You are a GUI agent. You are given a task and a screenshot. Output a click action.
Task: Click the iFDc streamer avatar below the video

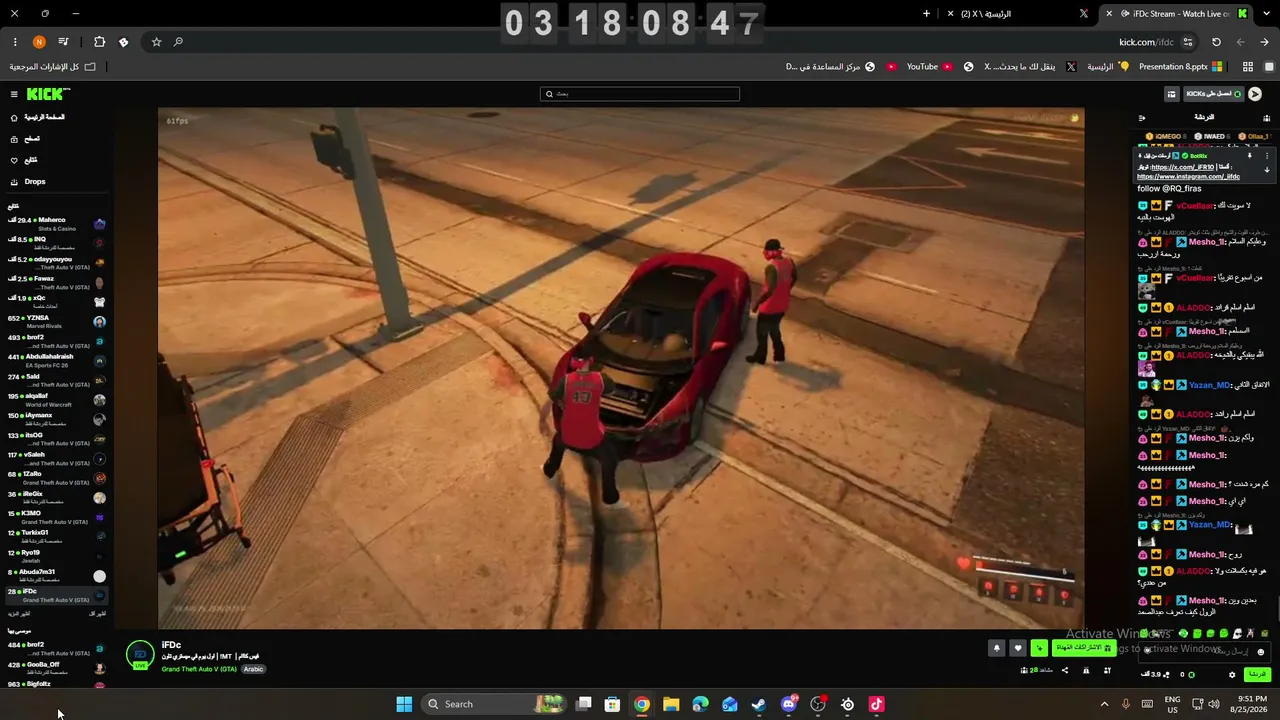140,655
